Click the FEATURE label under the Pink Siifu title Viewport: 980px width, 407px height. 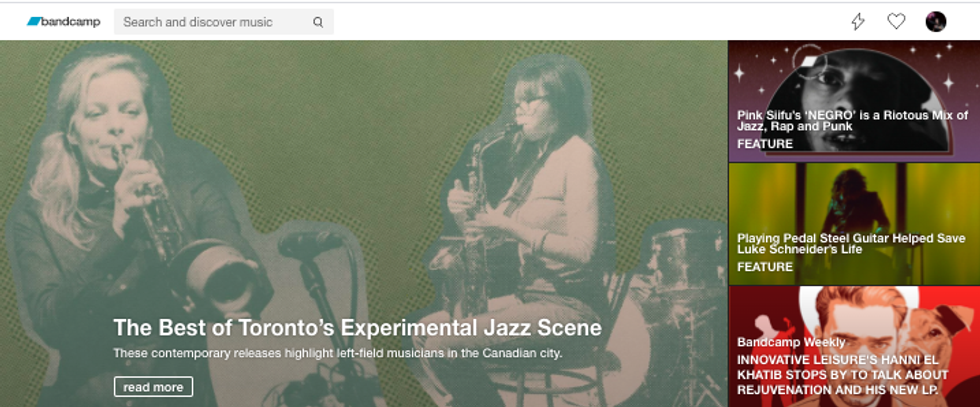(765, 144)
